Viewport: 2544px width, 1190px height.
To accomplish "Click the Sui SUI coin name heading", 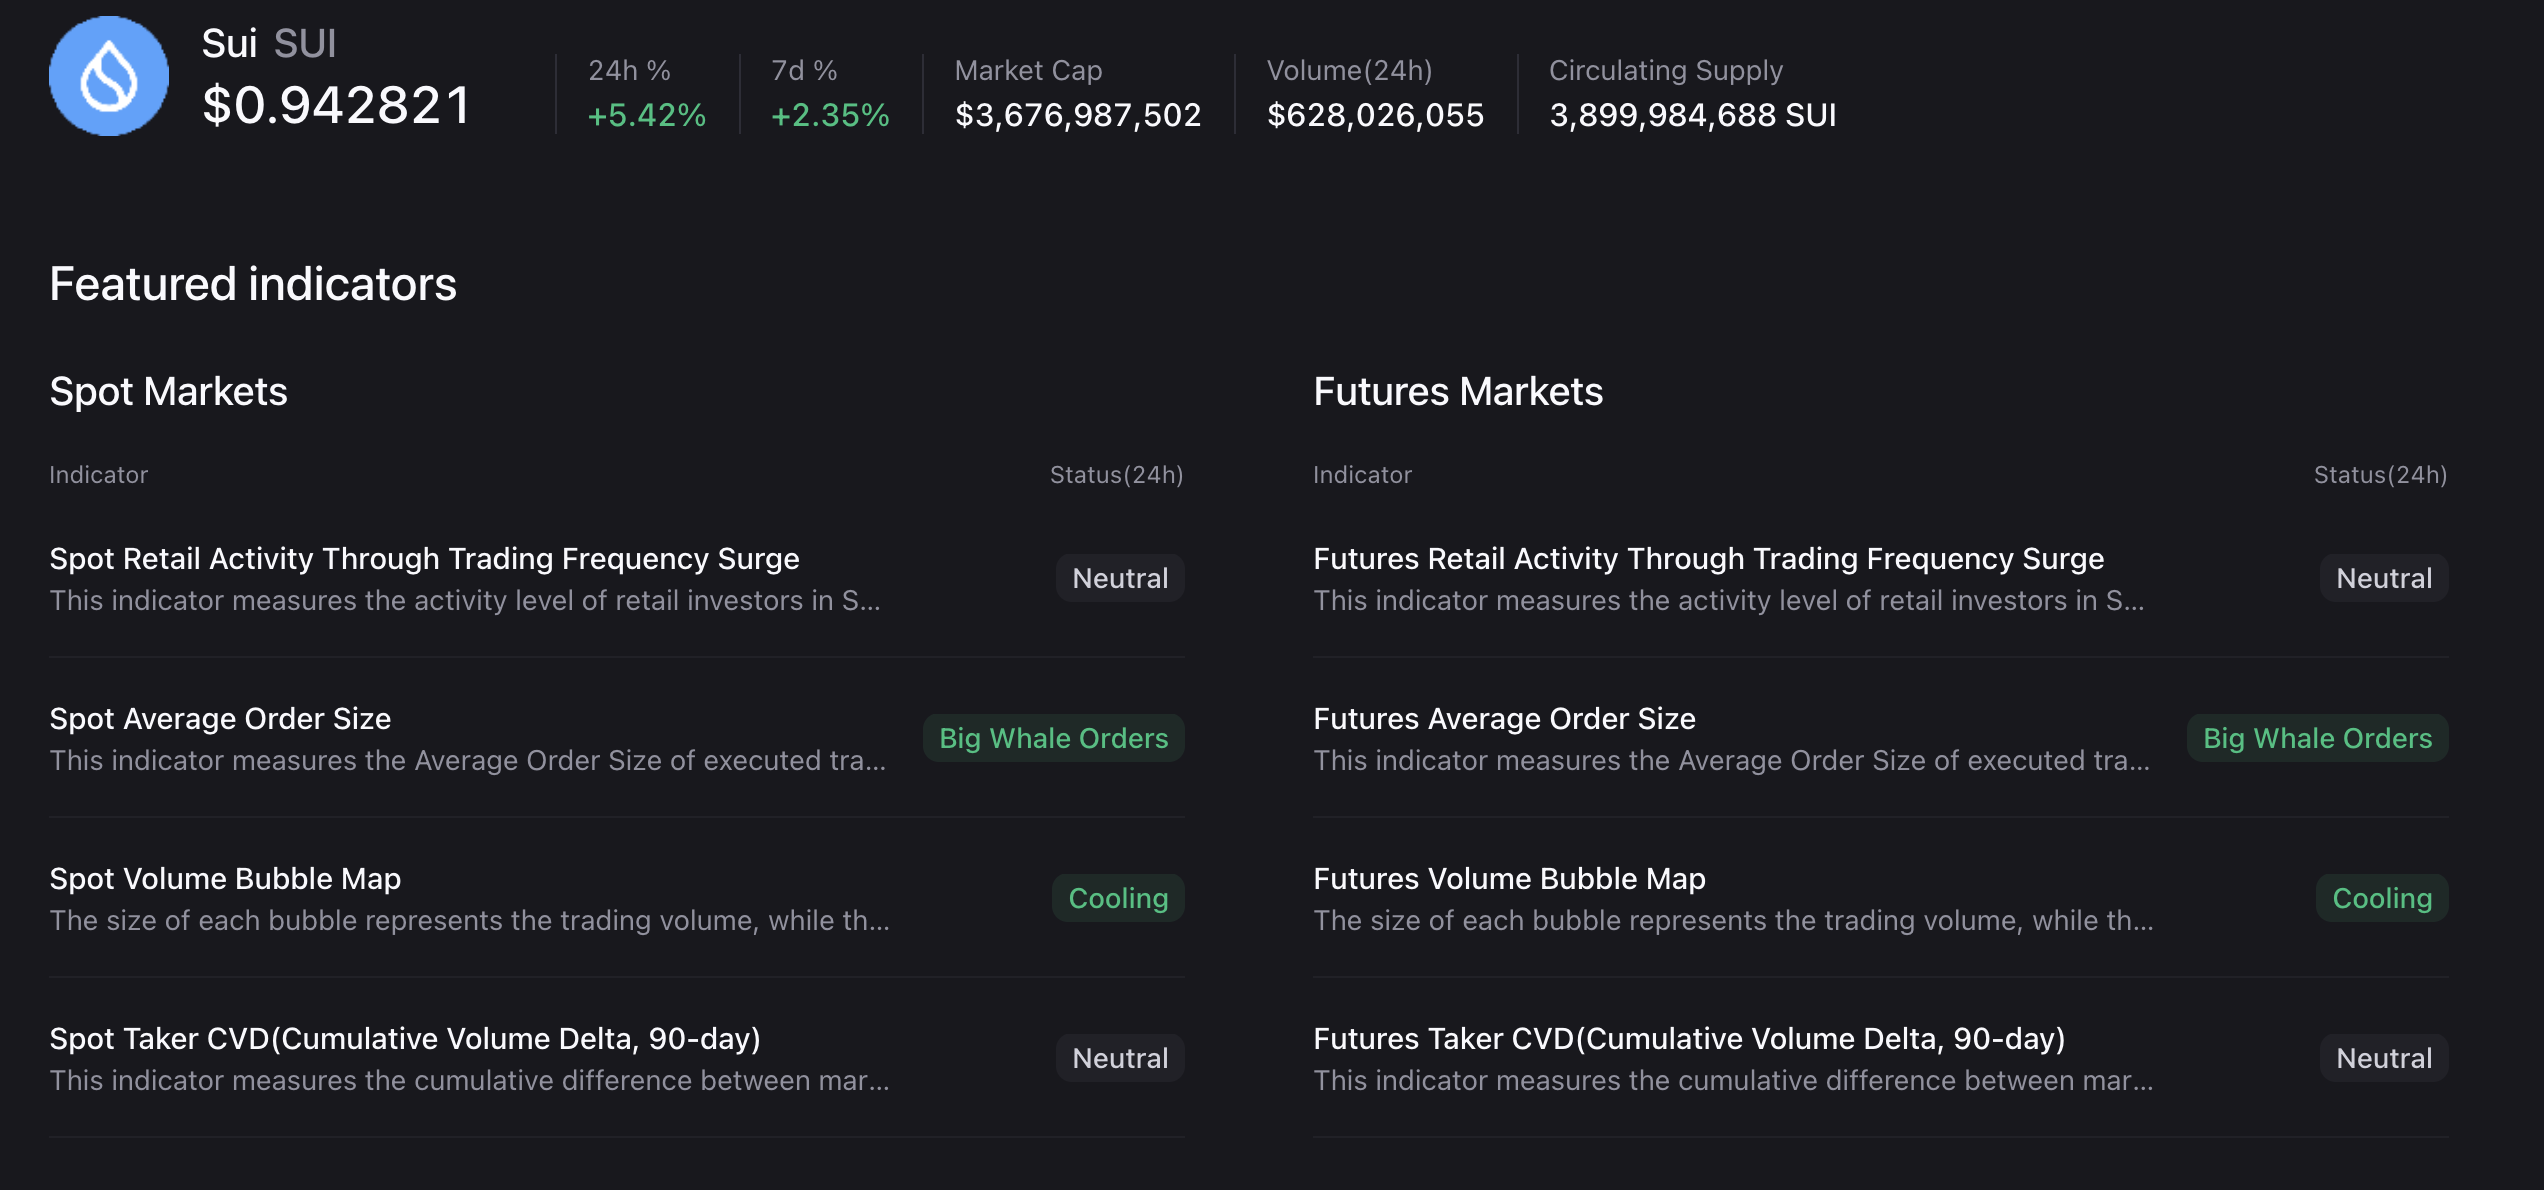I will tap(268, 44).
